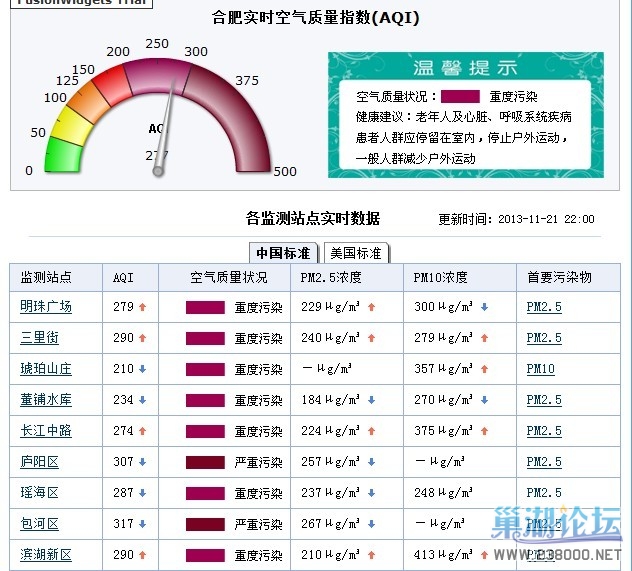Click the 各监测站点实时数据 heading
Screen dimensions: 632x571
(313, 218)
